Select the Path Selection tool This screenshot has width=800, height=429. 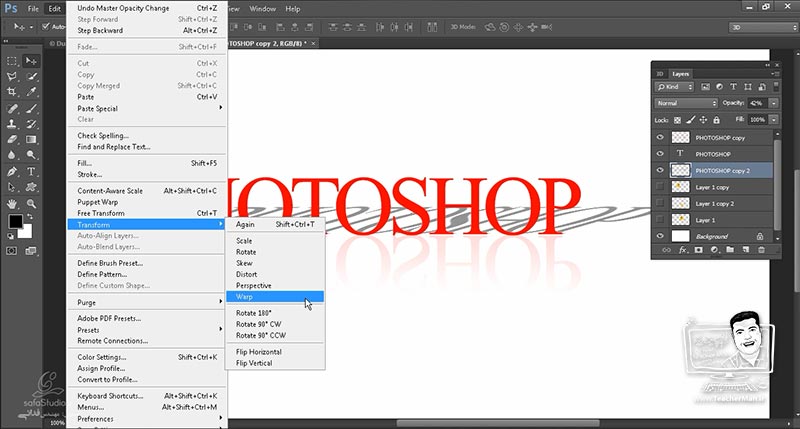pos(12,187)
